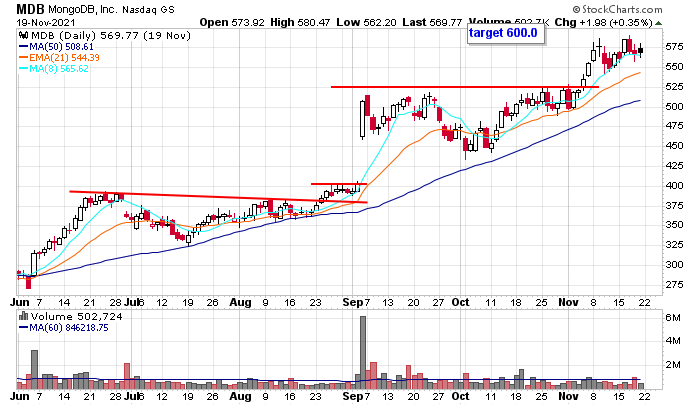This screenshot has width=700, height=405.
Task: Click the 4M volume axis label
Action: pos(673,341)
